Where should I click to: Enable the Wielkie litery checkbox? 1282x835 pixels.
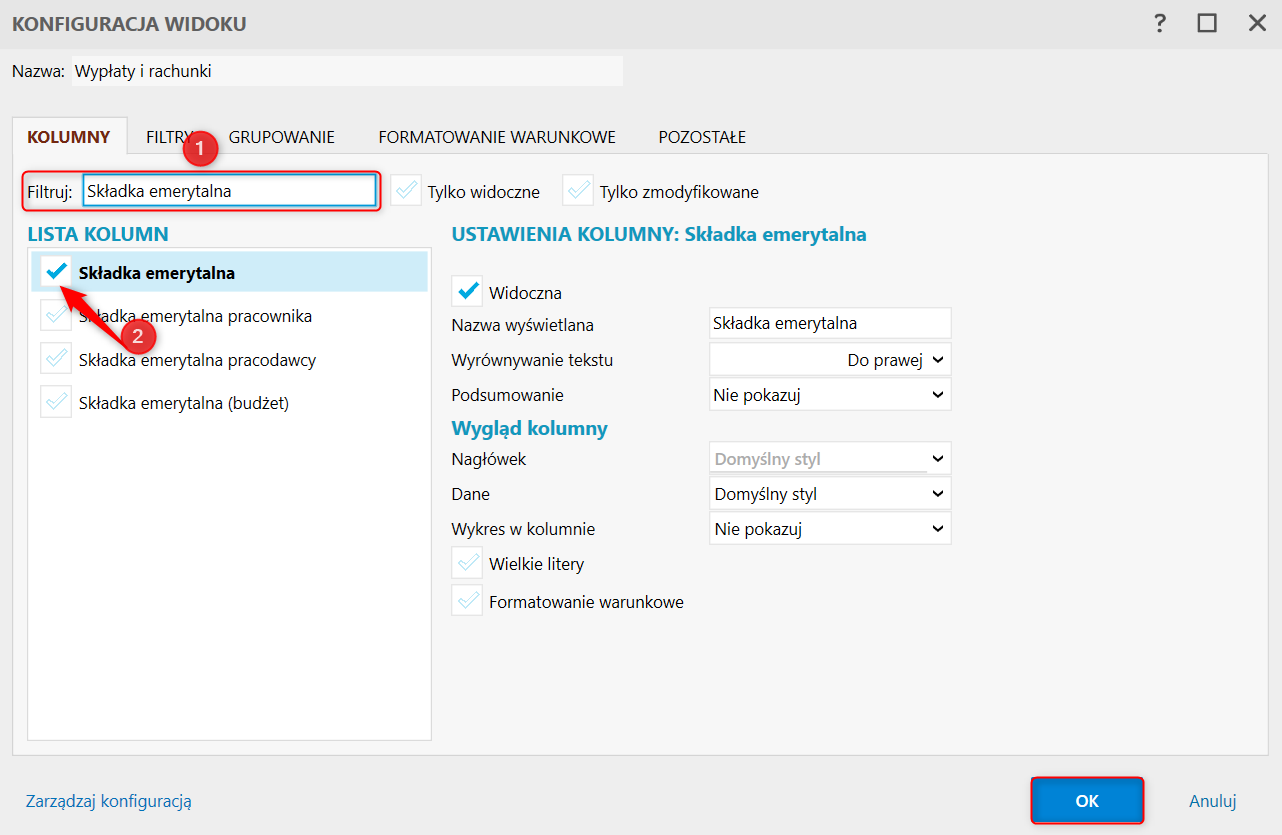pos(467,563)
